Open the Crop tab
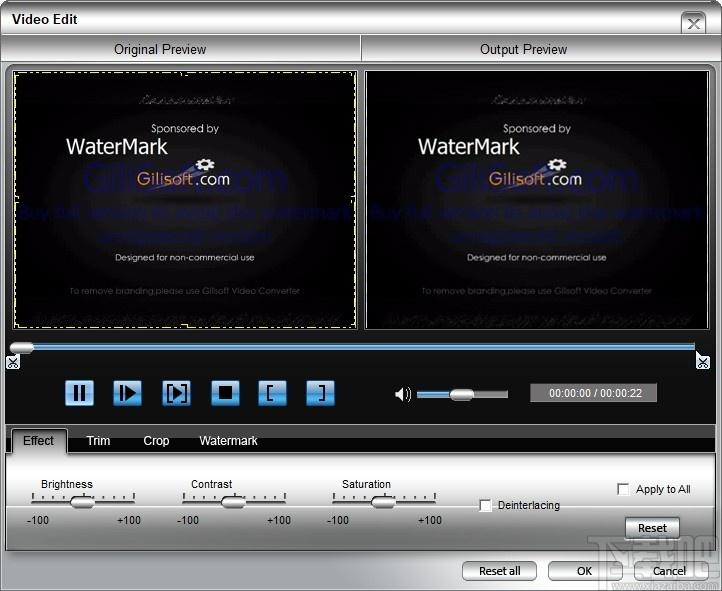This screenshot has height=591, width=722. click(156, 441)
